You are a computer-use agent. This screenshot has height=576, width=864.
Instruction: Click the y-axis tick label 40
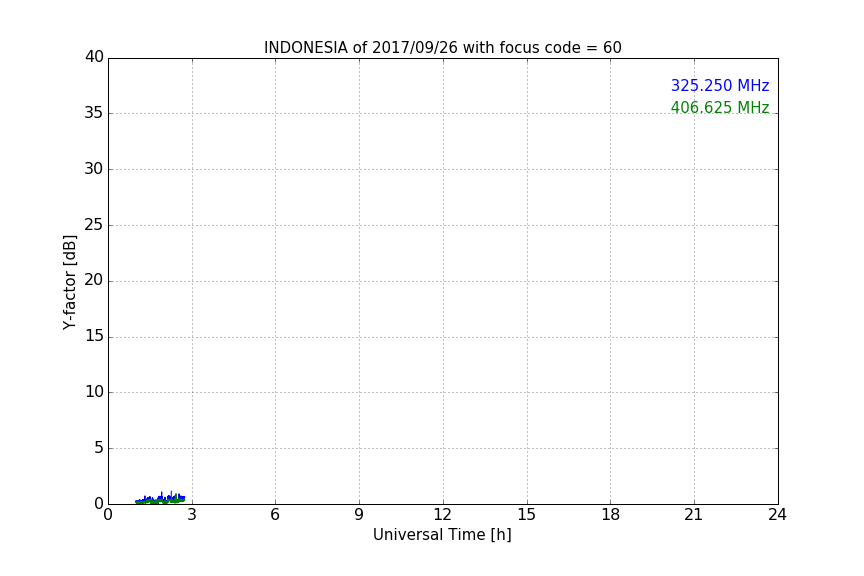click(94, 57)
